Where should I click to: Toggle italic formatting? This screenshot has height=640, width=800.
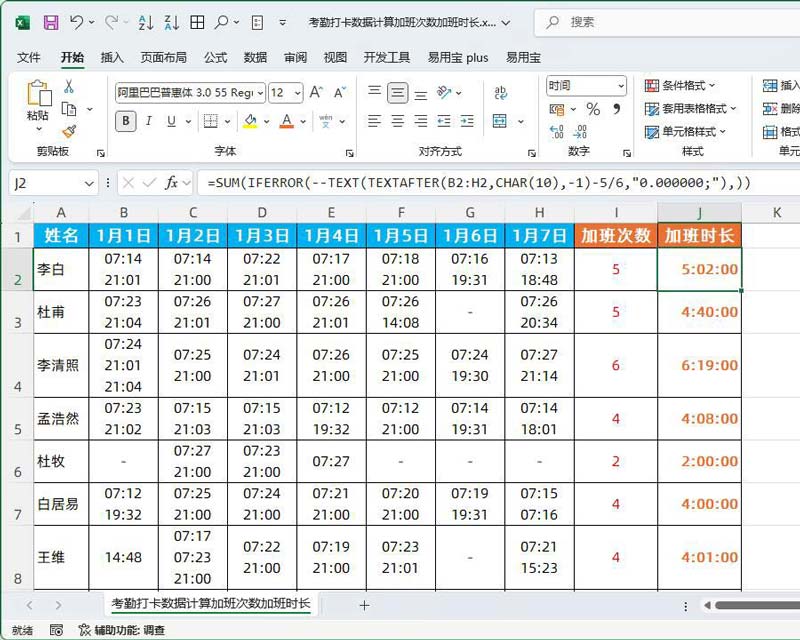[x=148, y=120]
